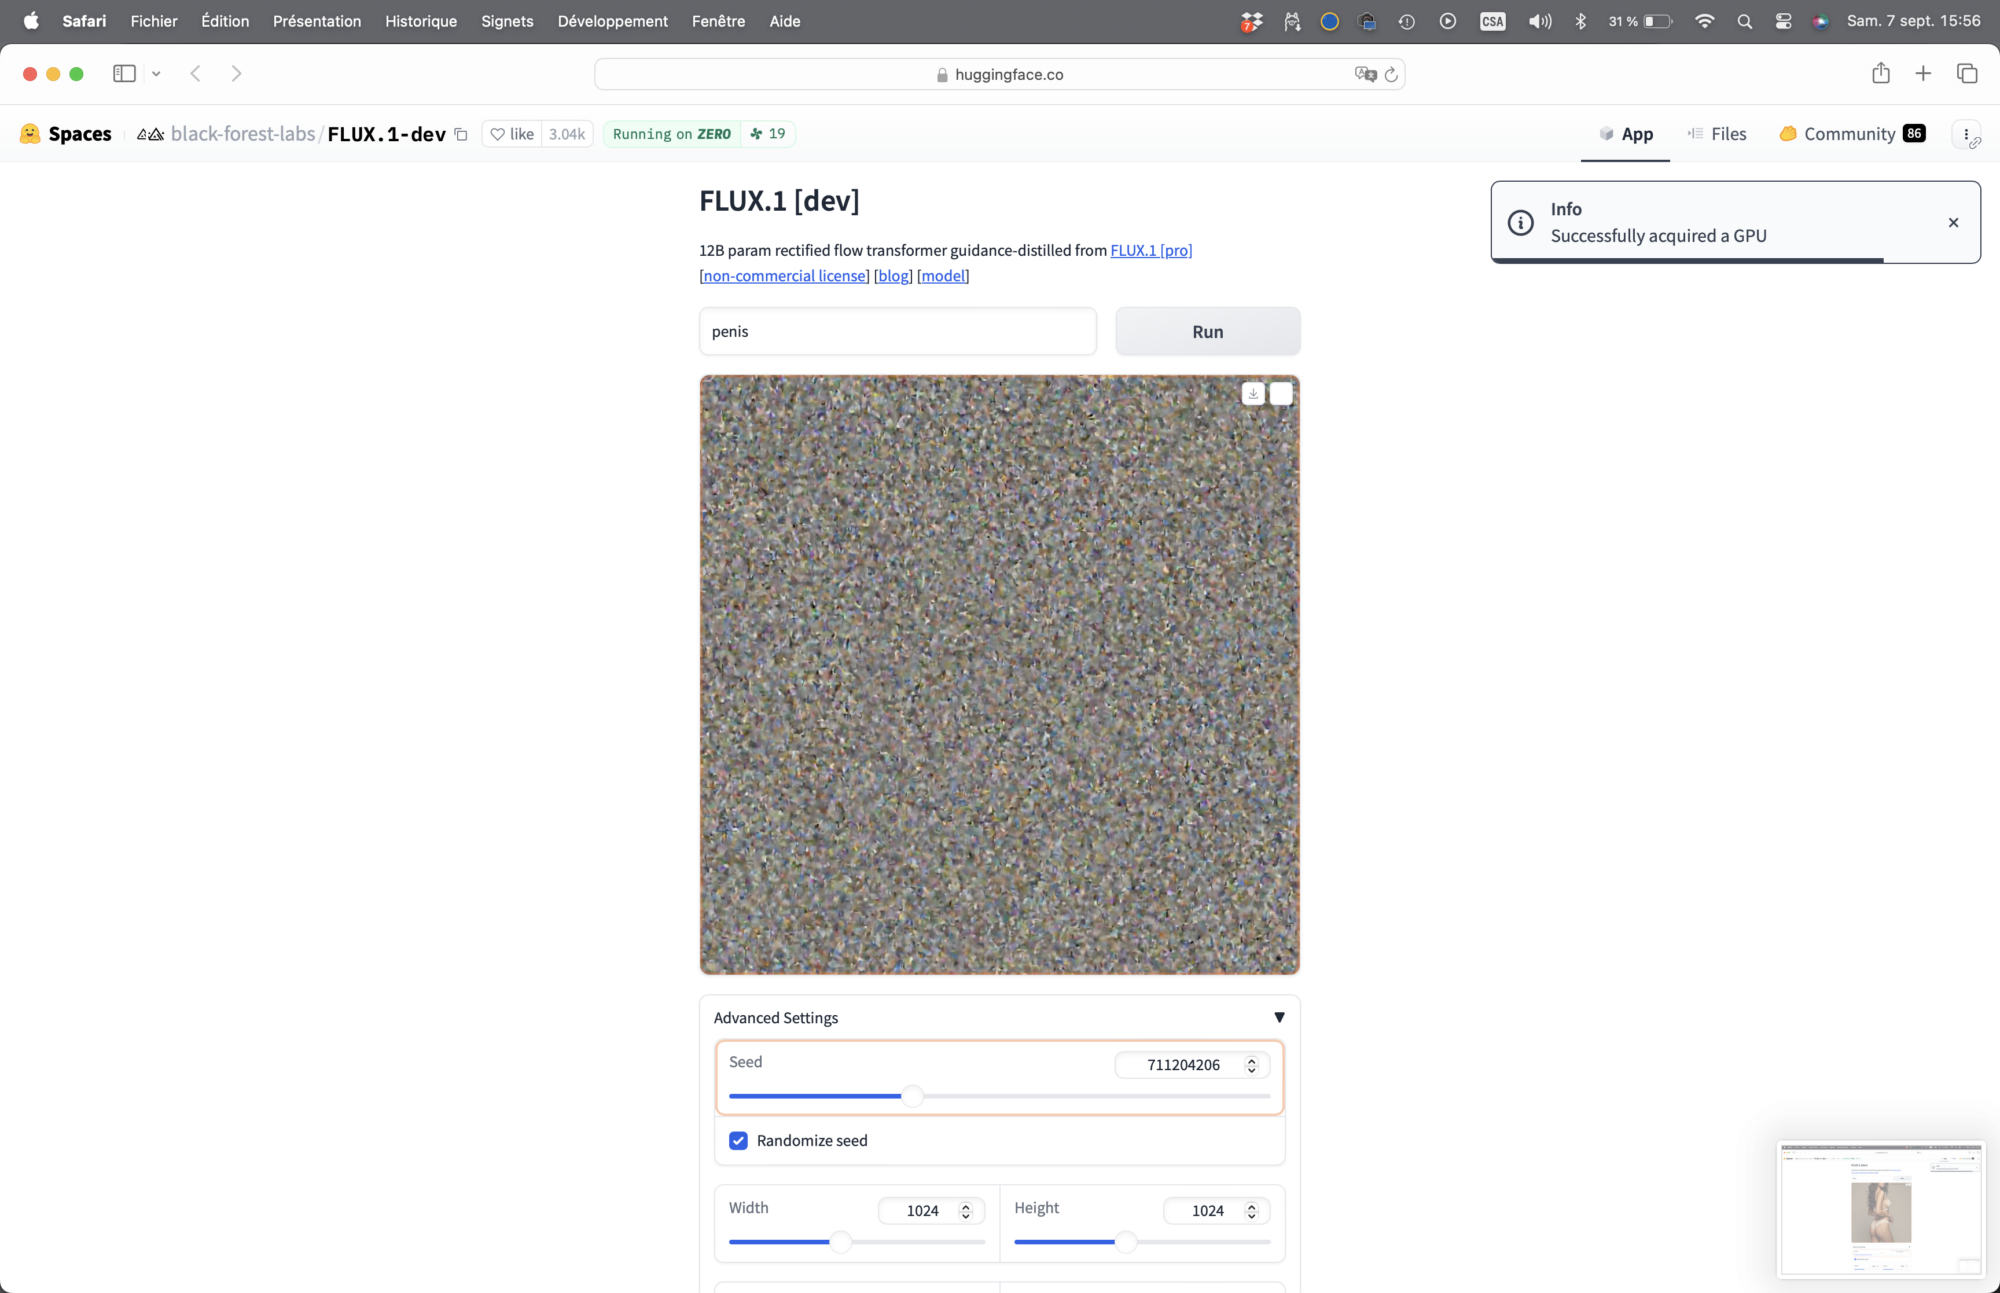Click the Width slider track

[x=900, y=1242]
